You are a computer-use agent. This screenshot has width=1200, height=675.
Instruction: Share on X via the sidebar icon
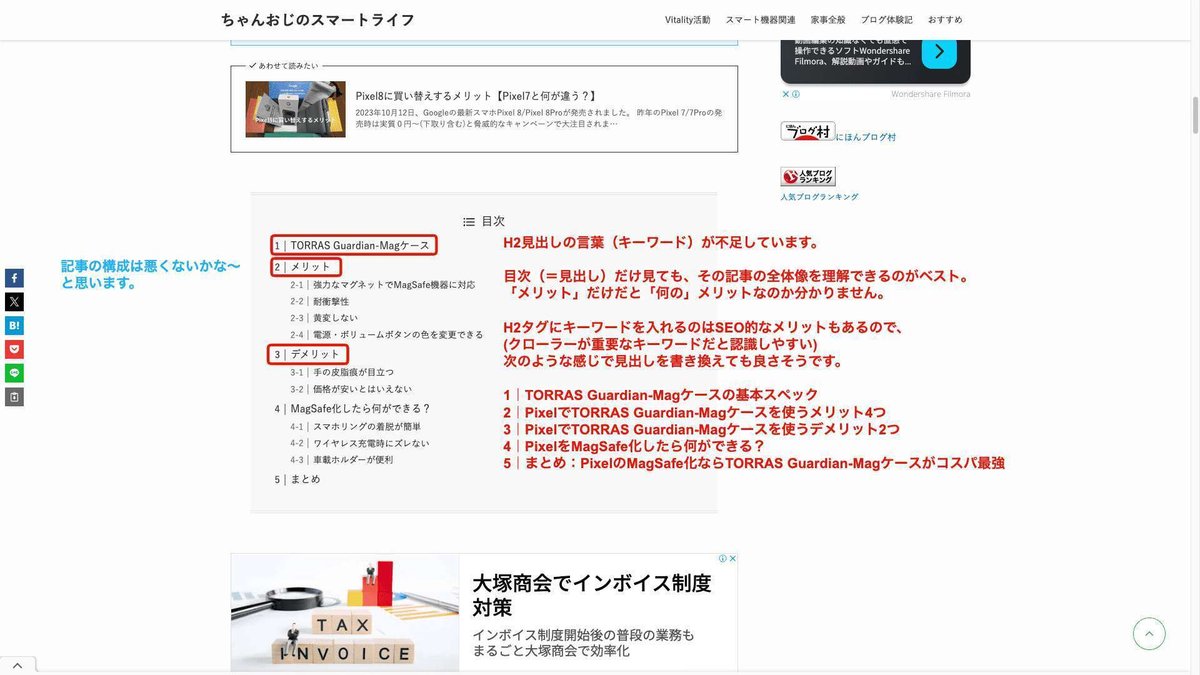[14, 301]
